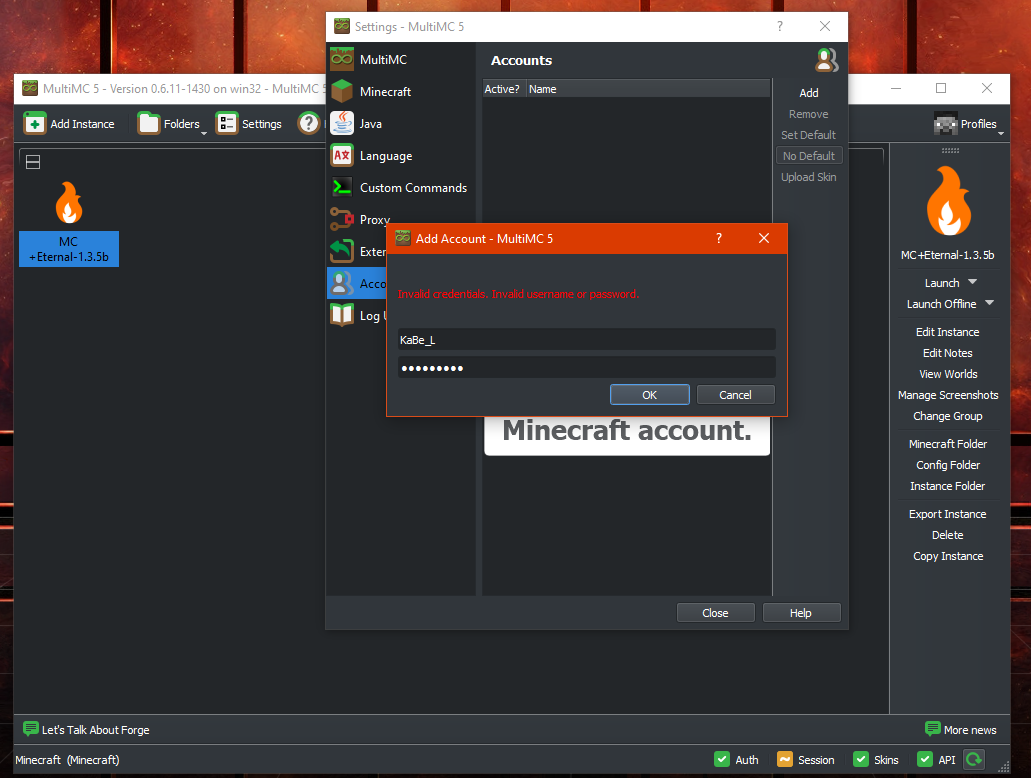
Task: Click the Add Instance toolbar icon
Action: pyautogui.click(x=34, y=123)
